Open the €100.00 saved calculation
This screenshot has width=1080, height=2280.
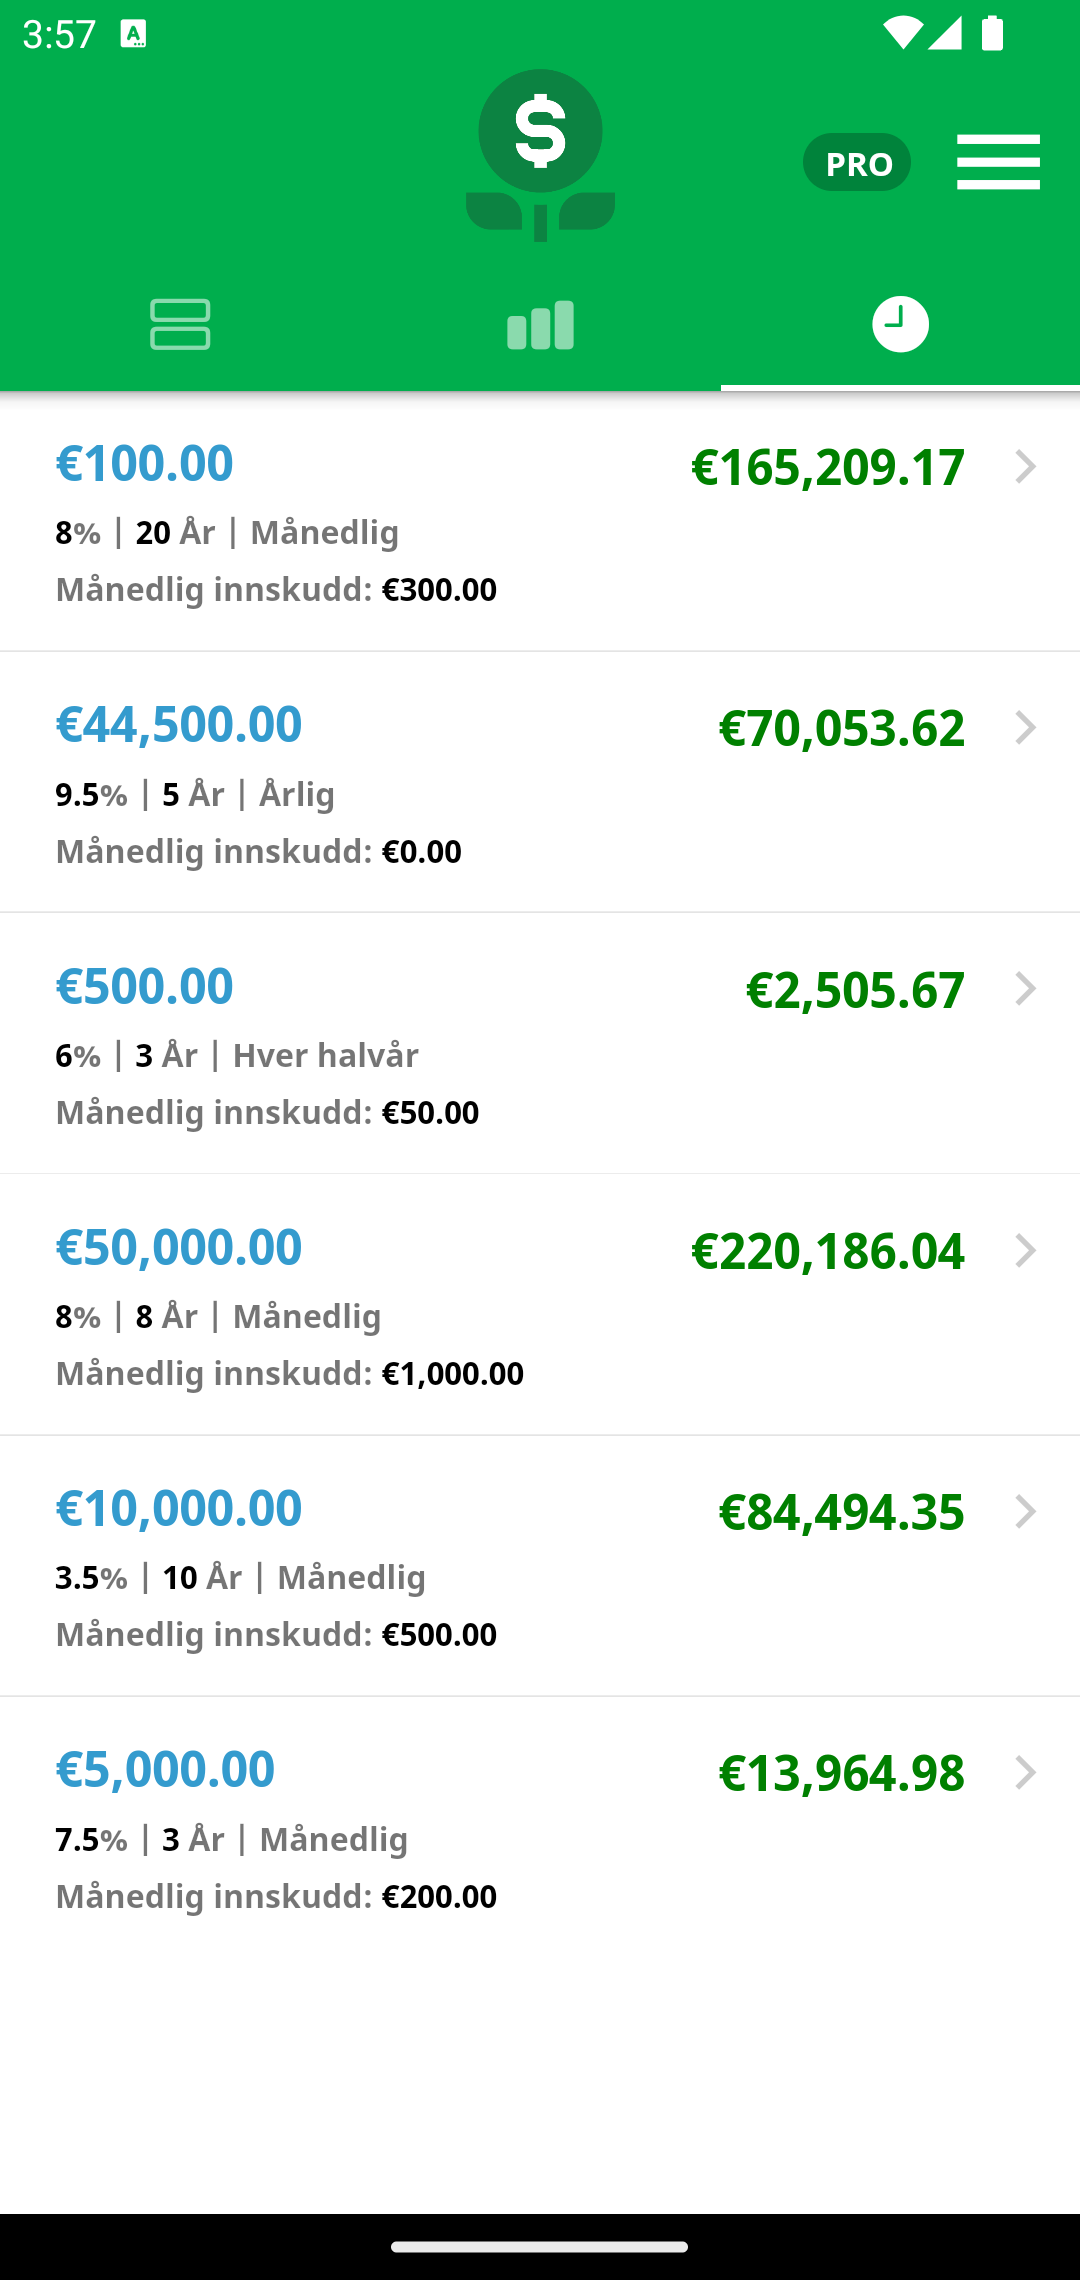click(x=540, y=522)
